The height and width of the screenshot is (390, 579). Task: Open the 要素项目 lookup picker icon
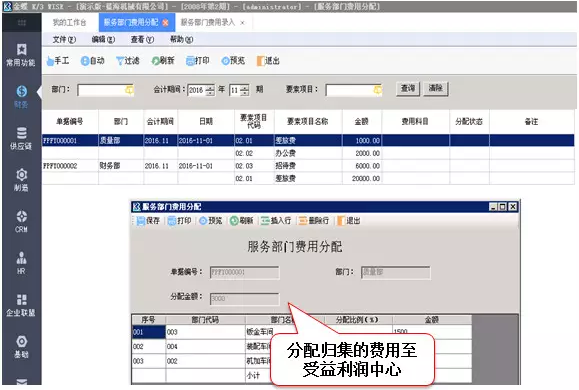click(378, 90)
